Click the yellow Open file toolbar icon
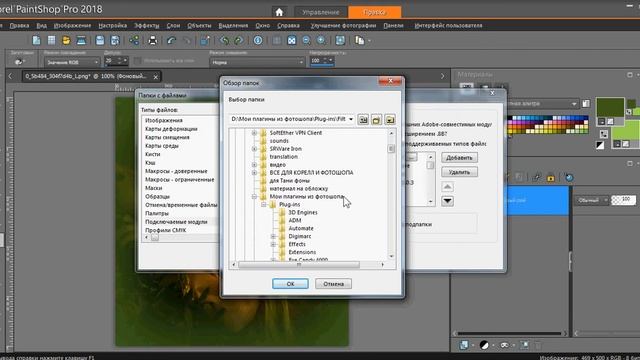Viewport: 640px width, 360px height. coord(66,40)
